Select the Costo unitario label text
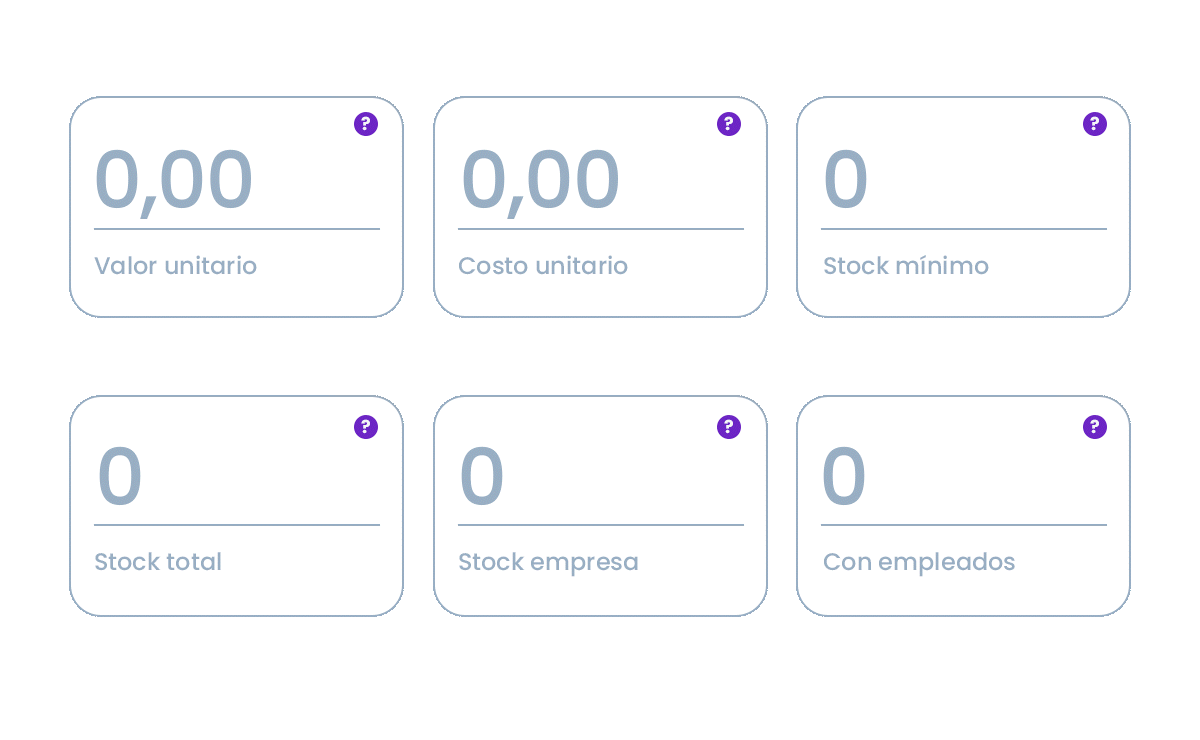Image resolution: width=1200 pixels, height=740 pixels. click(x=543, y=266)
